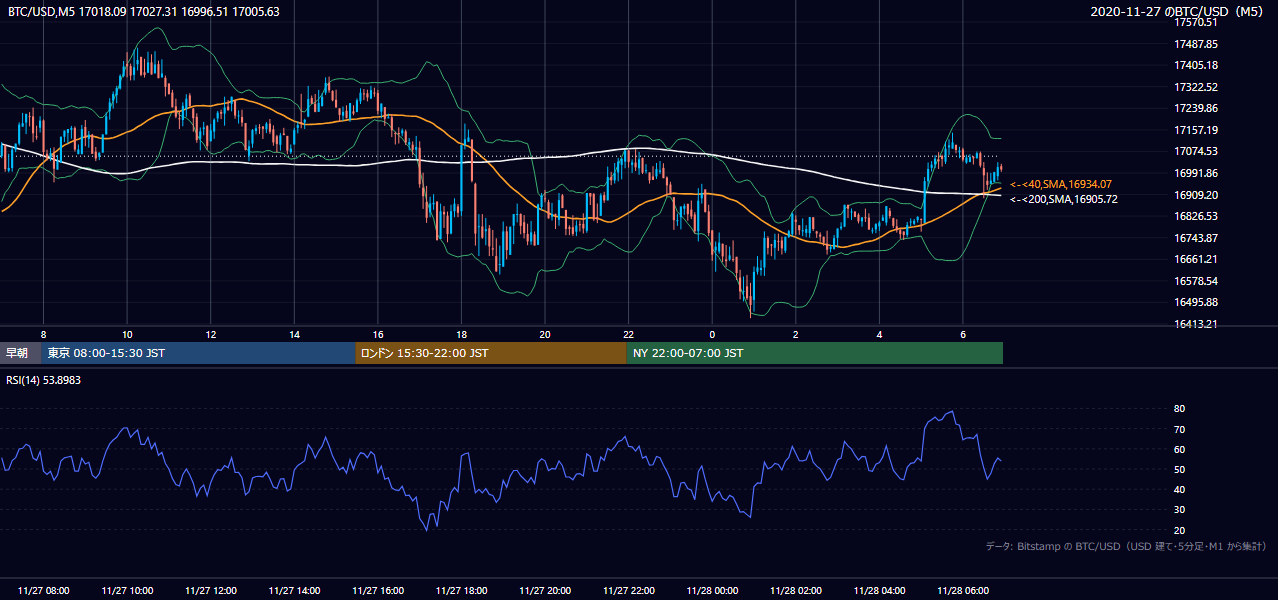Click the 11/27 18:00 bottom date label

[x=461, y=590]
